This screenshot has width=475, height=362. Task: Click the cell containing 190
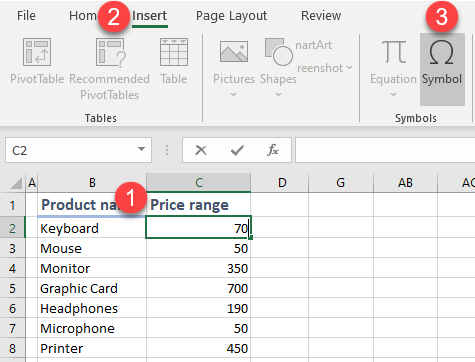click(x=199, y=309)
